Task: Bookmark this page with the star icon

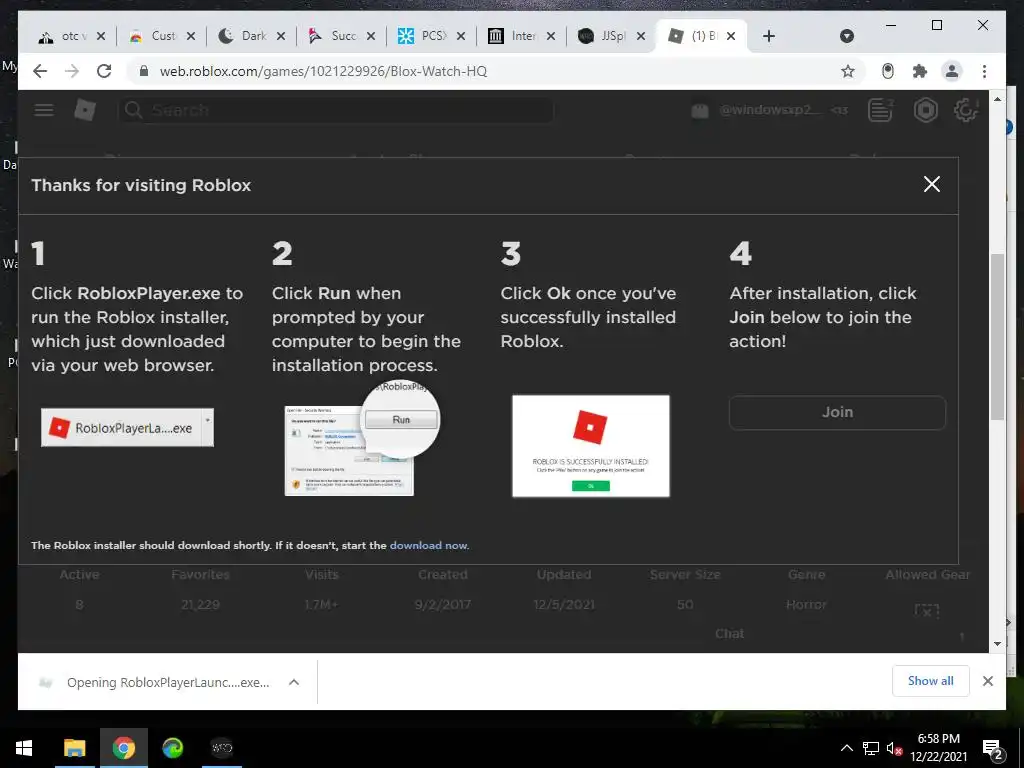Action: point(848,71)
